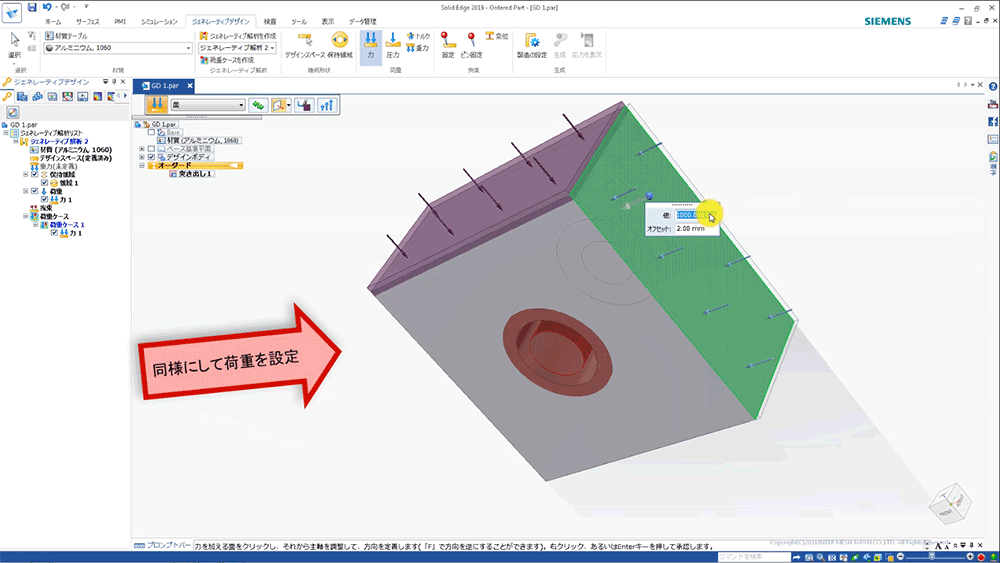
Task: Close the ジェネレーティブデザイン side panel
Action: [x=123, y=82]
